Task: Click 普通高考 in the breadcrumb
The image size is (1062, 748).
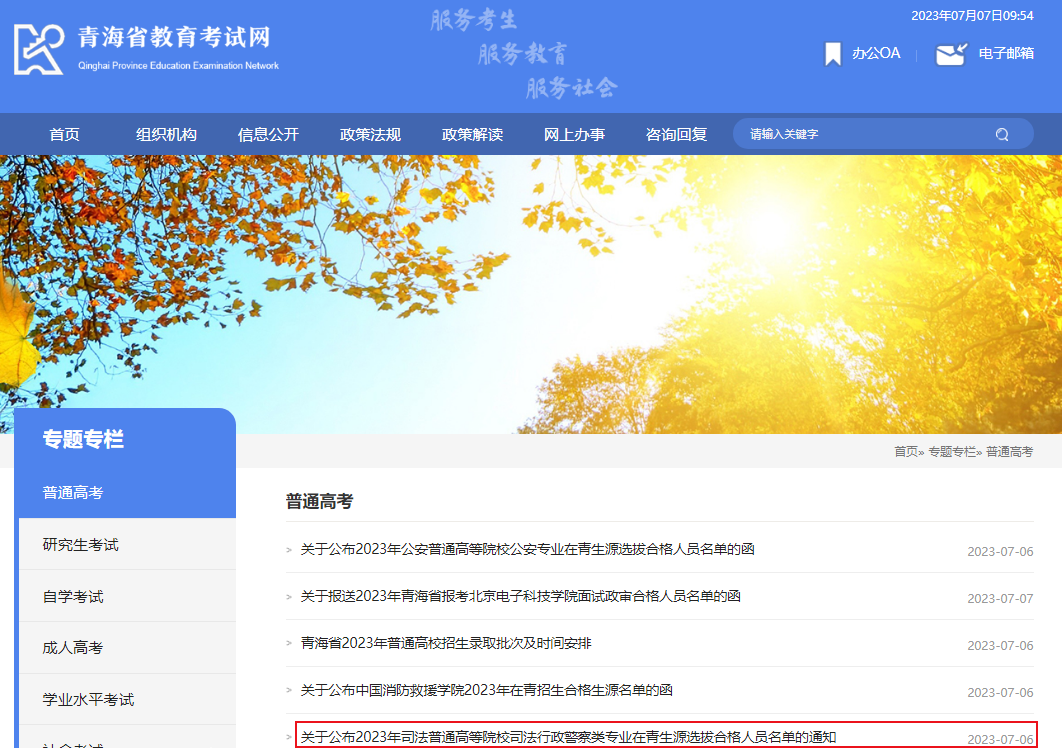Action: point(1009,452)
